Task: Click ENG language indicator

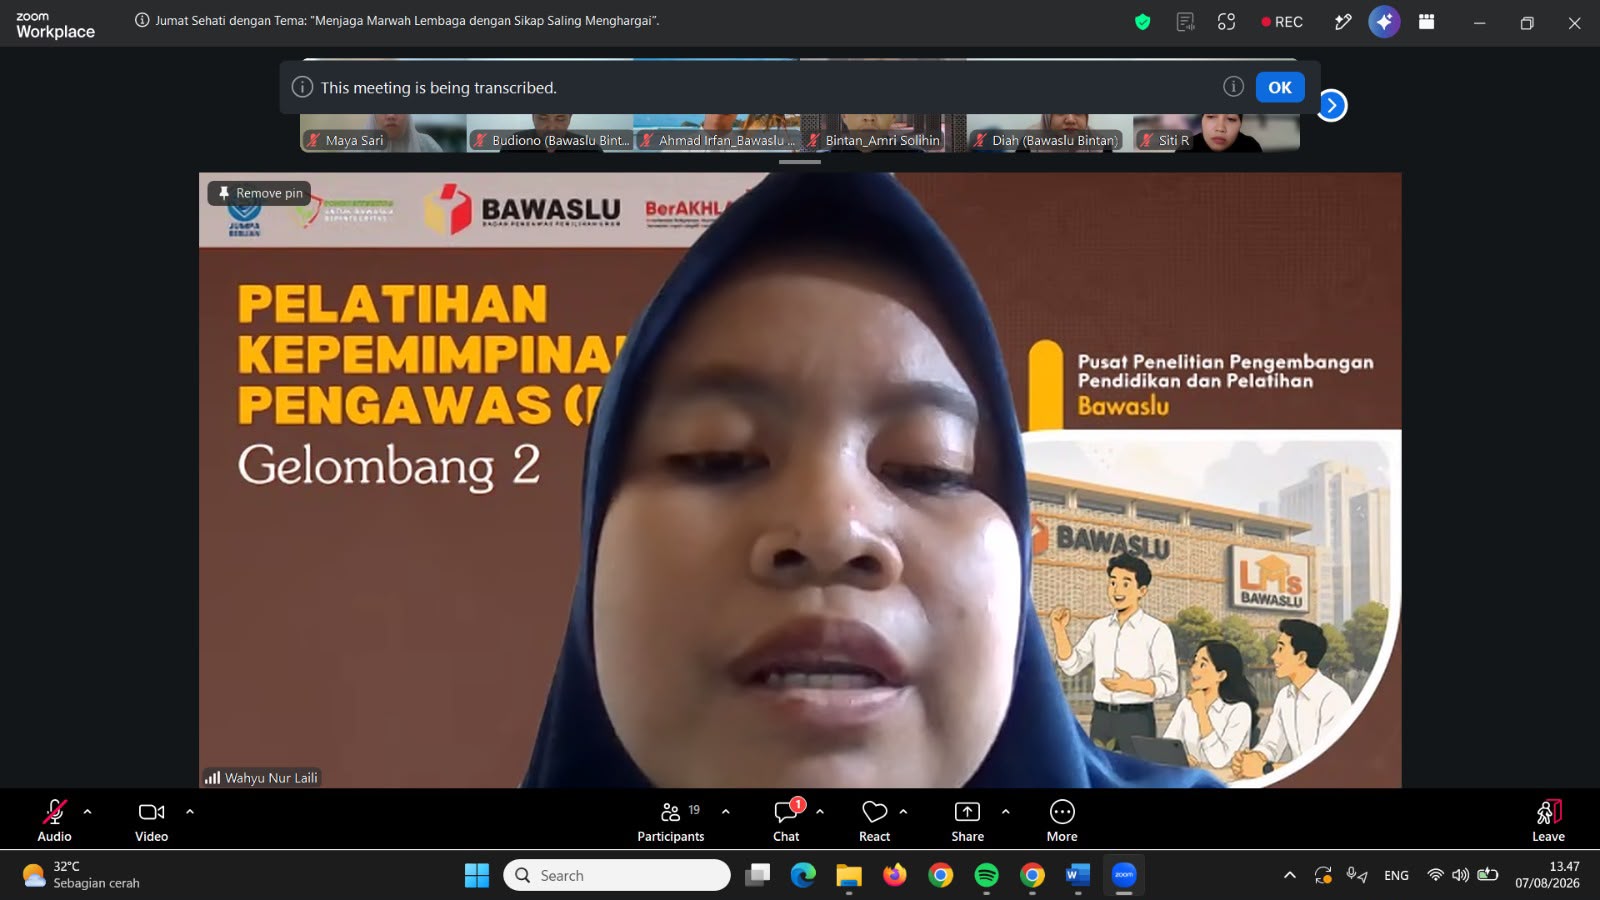Action: tap(1396, 875)
